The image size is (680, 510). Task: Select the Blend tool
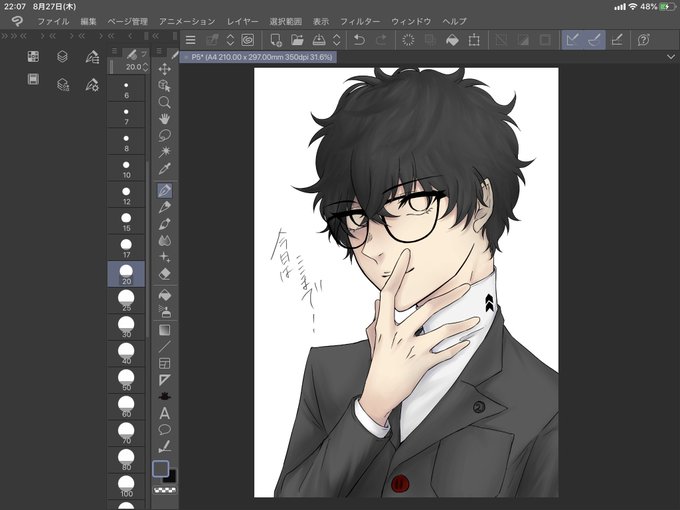click(x=164, y=240)
